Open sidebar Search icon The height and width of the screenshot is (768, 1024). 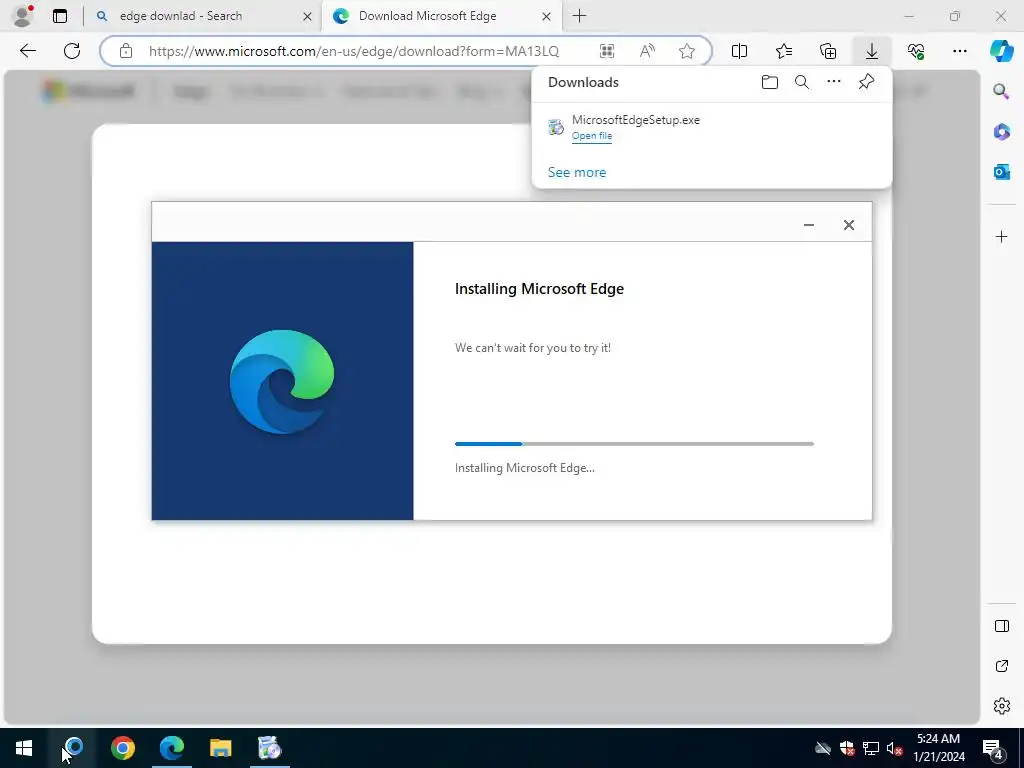pyautogui.click(x=1001, y=91)
